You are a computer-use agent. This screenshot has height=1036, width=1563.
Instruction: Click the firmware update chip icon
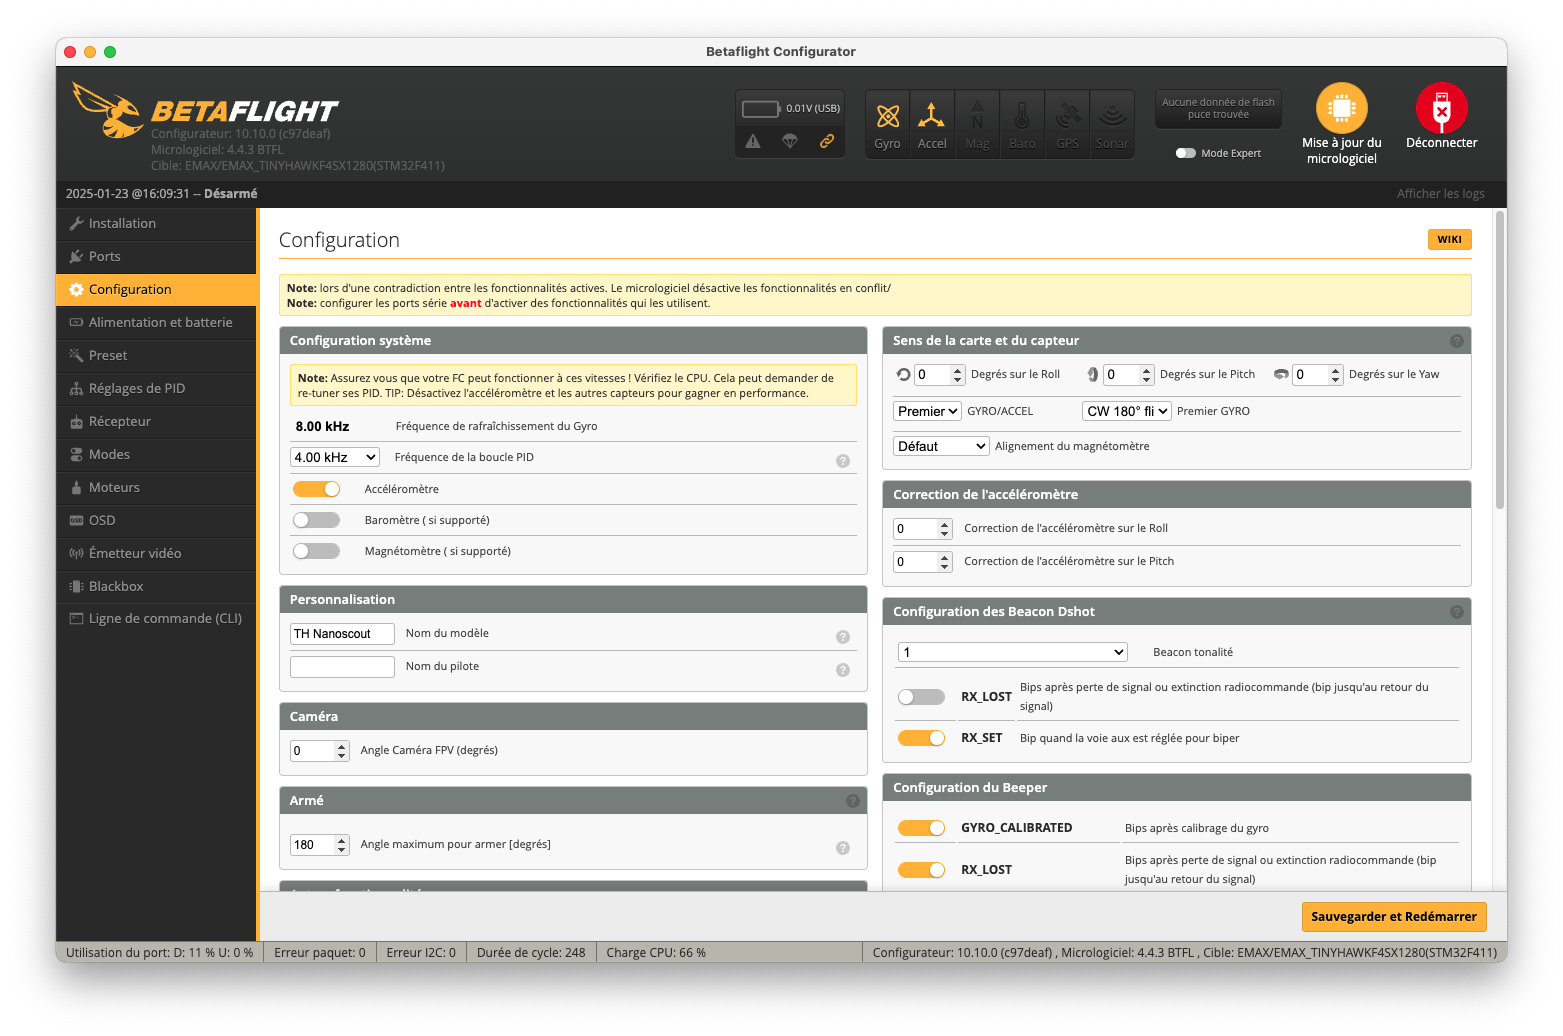pyautogui.click(x=1342, y=107)
